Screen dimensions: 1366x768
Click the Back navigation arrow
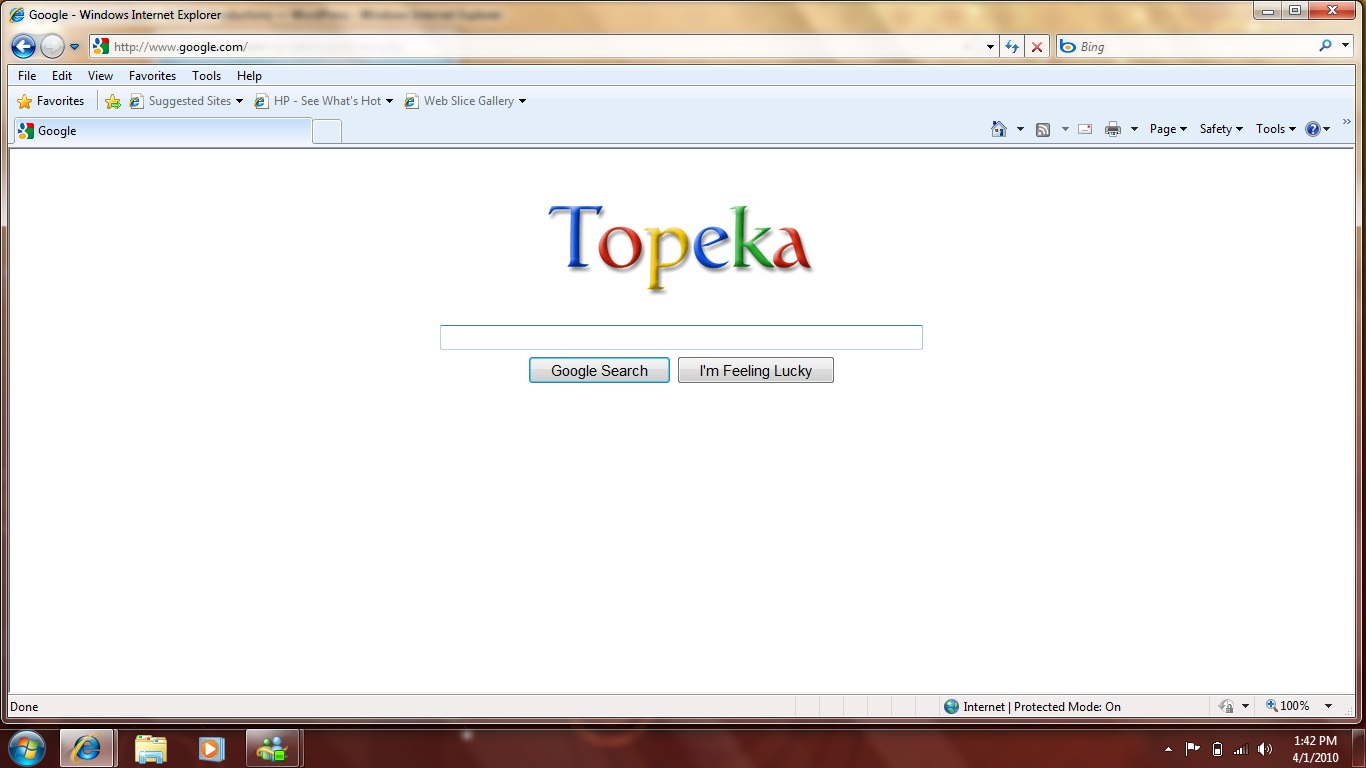[23, 47]
